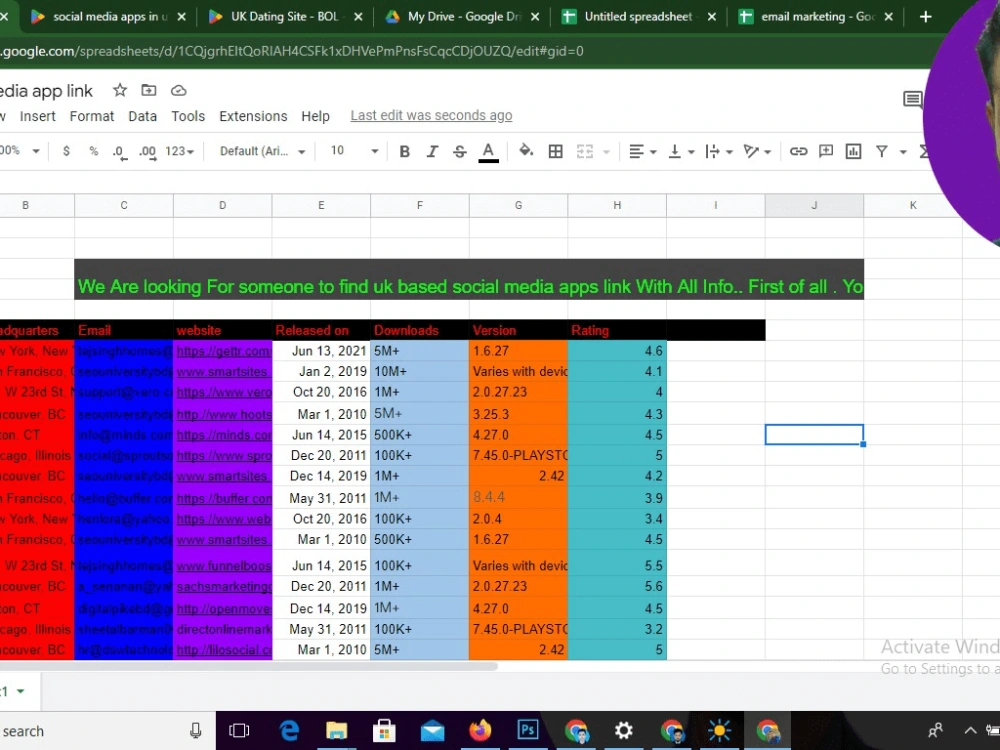The width and height of the screenshot is (1000, 750).
Task: Open text rotation dropdown
Action: pos(758,151)
